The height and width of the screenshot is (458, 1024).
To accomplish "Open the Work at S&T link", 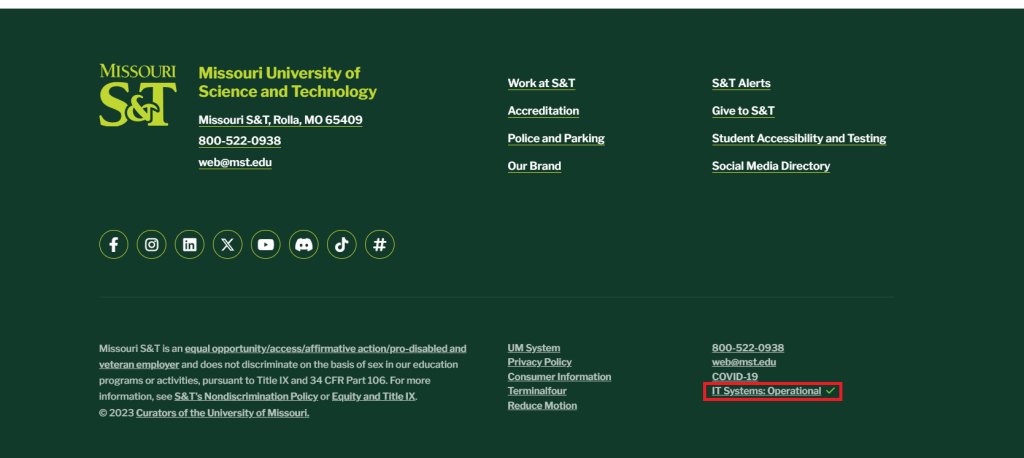I will 541,83.
